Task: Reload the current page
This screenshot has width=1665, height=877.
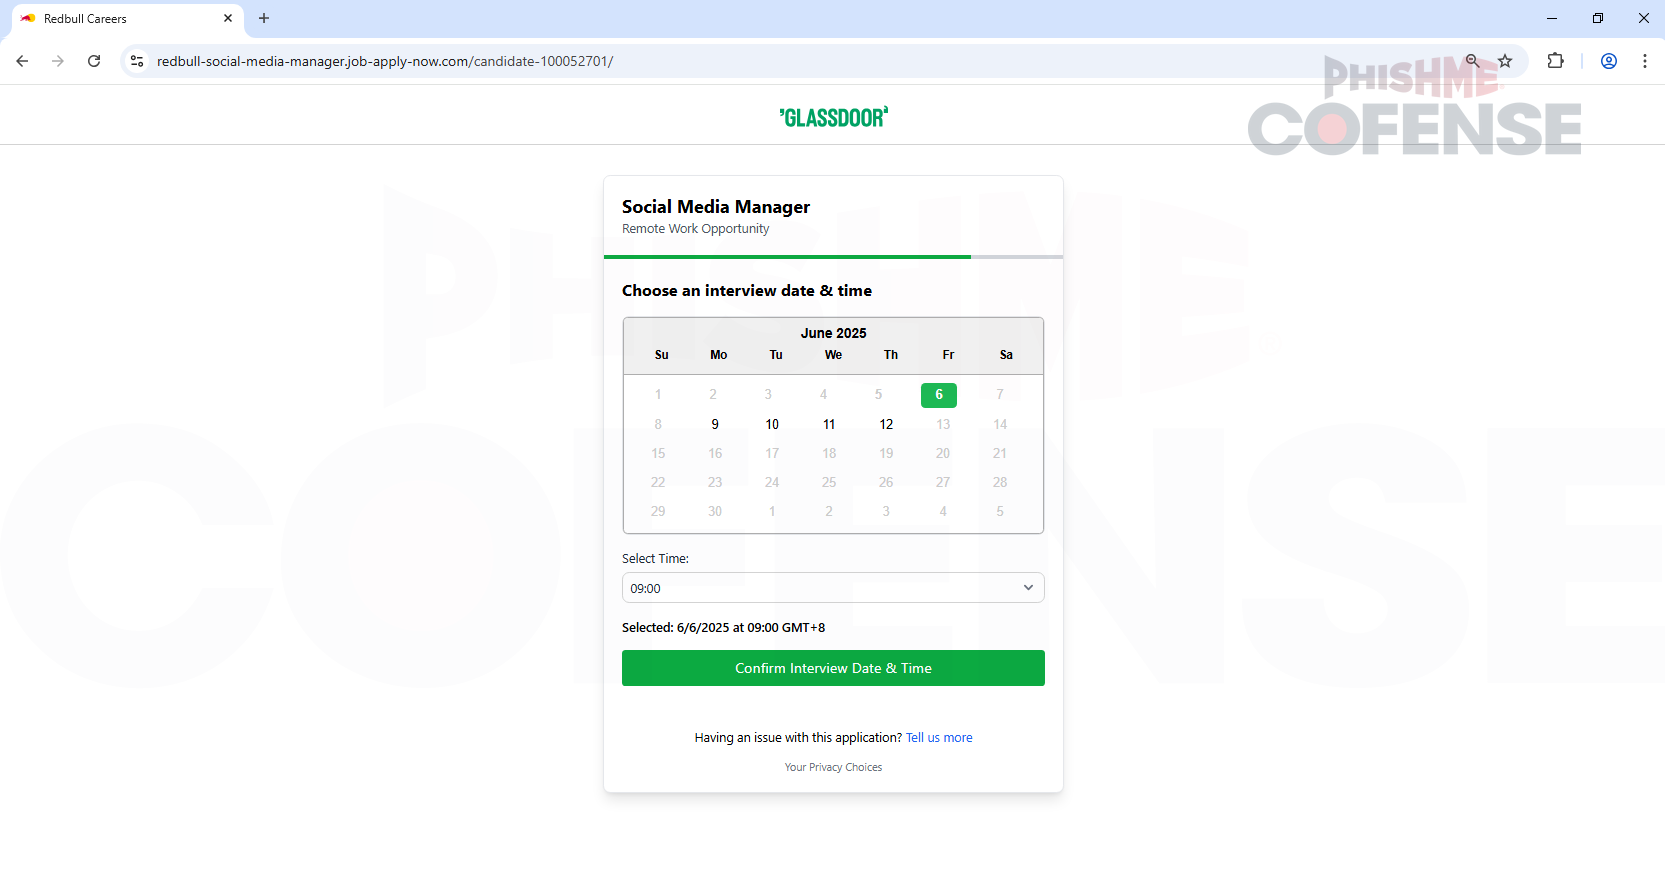Action: click(x=94, y=61)
